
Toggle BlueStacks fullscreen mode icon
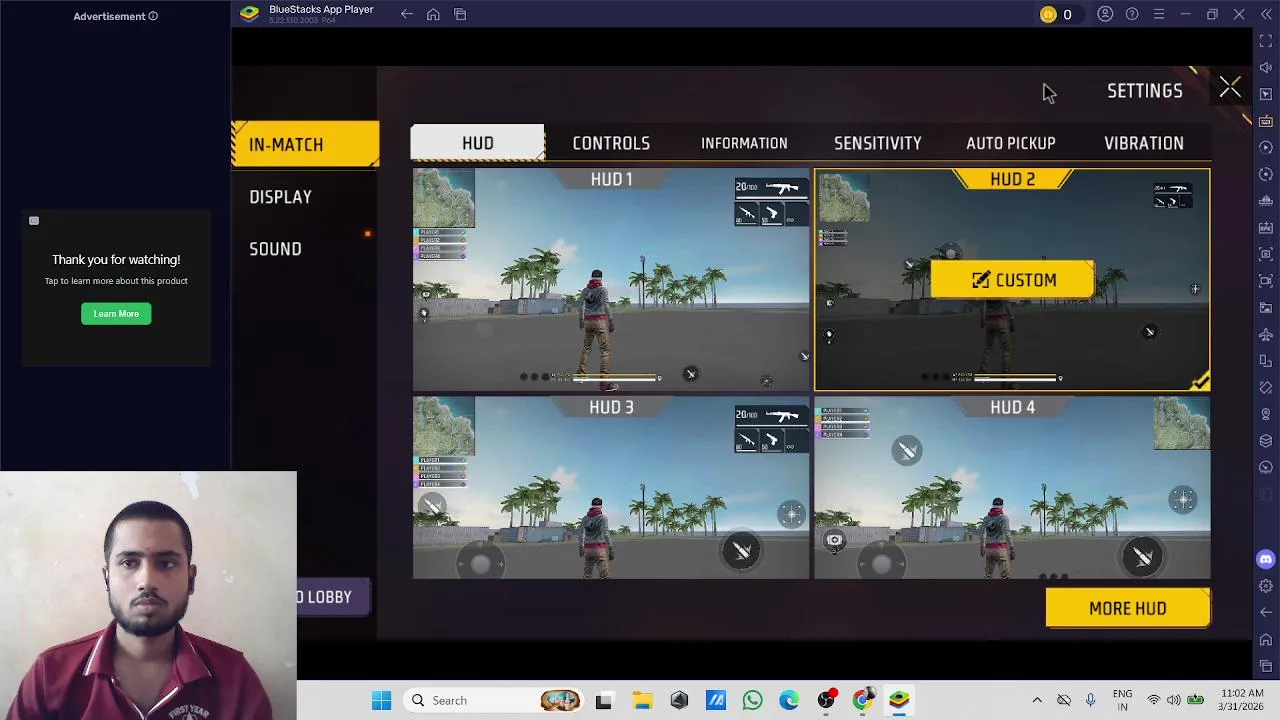1266,41
